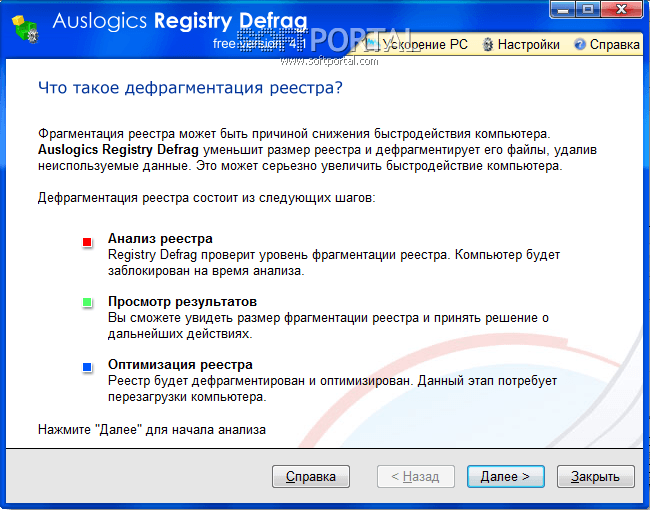Click the Далее > button
This screenshot has height=510, width=650.
click(505, 476)
